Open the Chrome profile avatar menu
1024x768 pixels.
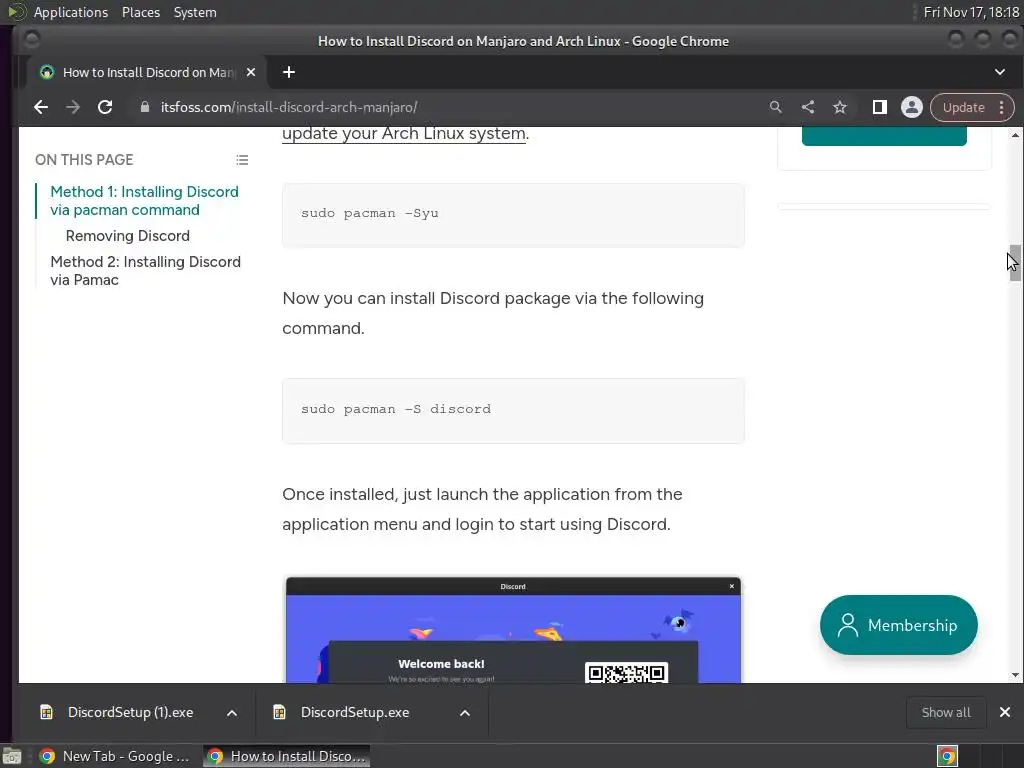tap(912, 107)
